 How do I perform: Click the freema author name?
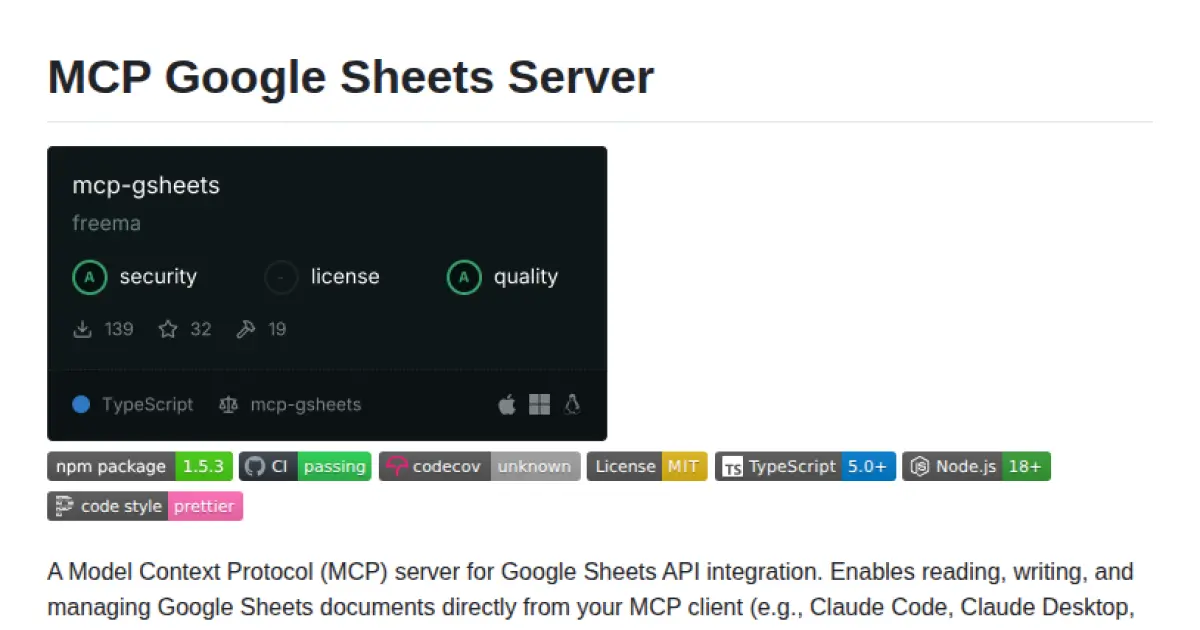(x=105, y=223)
